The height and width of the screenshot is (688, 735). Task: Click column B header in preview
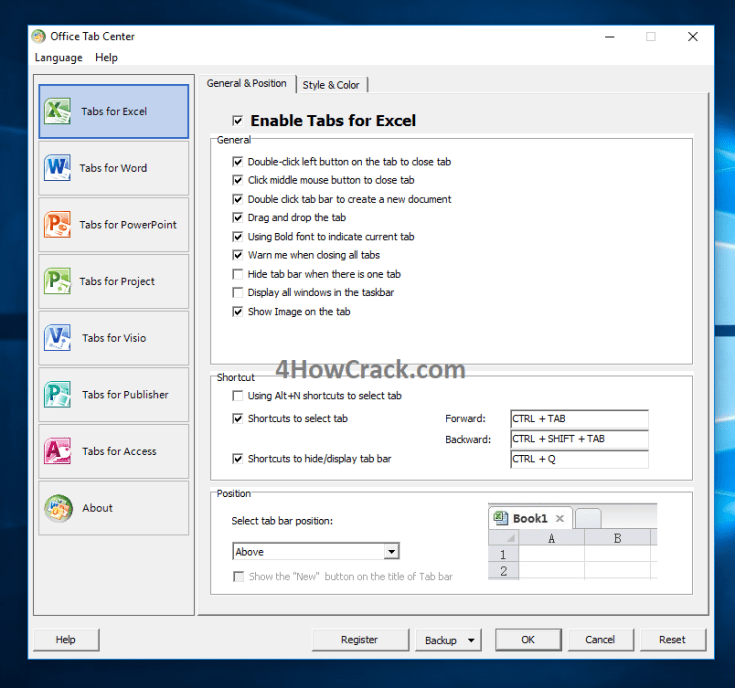point(617,538)
